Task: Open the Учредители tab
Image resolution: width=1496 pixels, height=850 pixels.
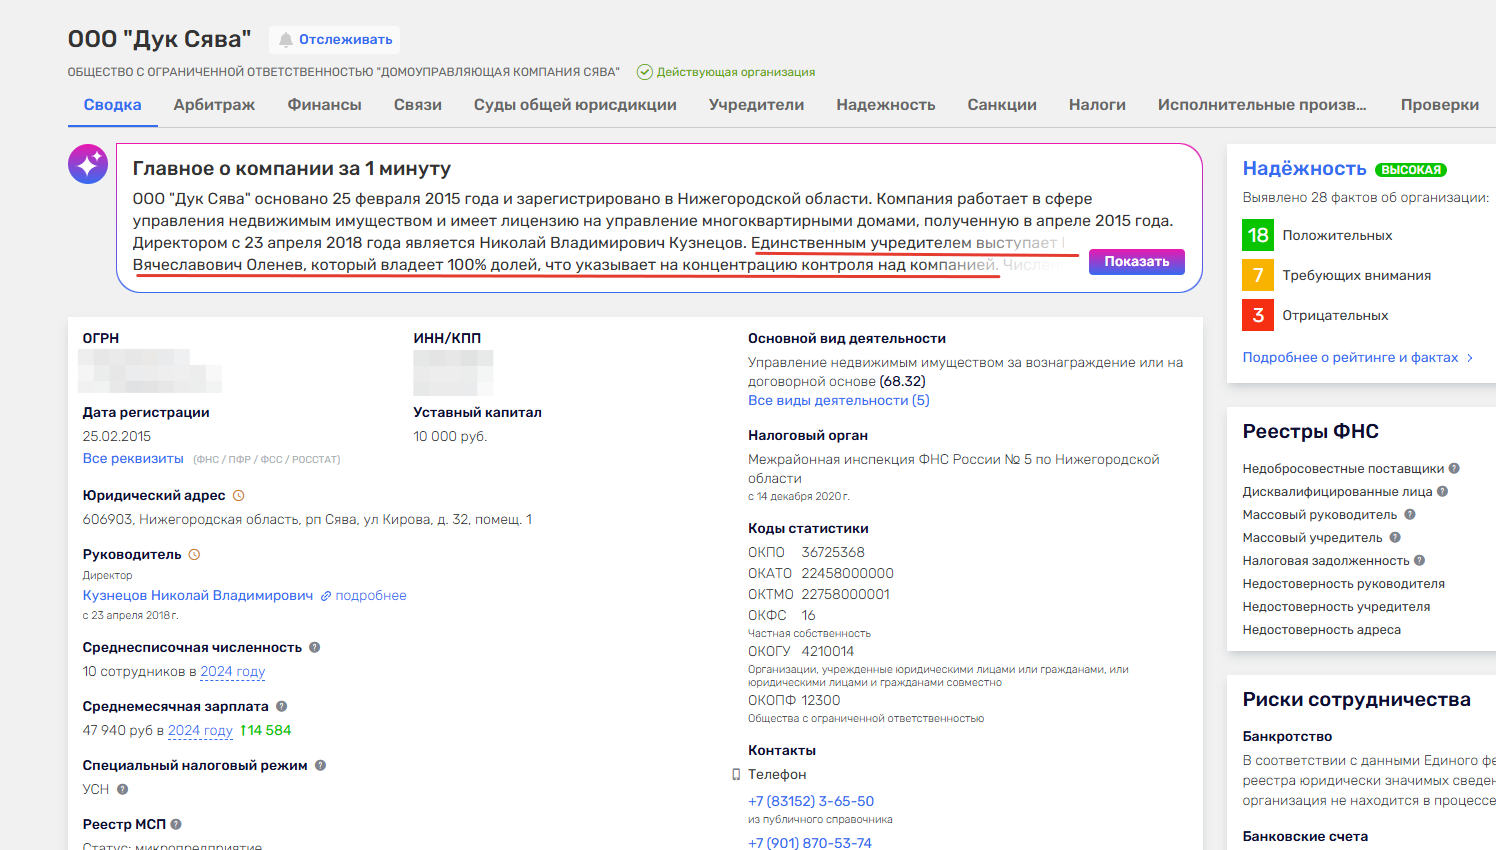Action: [x=756, y=105]
